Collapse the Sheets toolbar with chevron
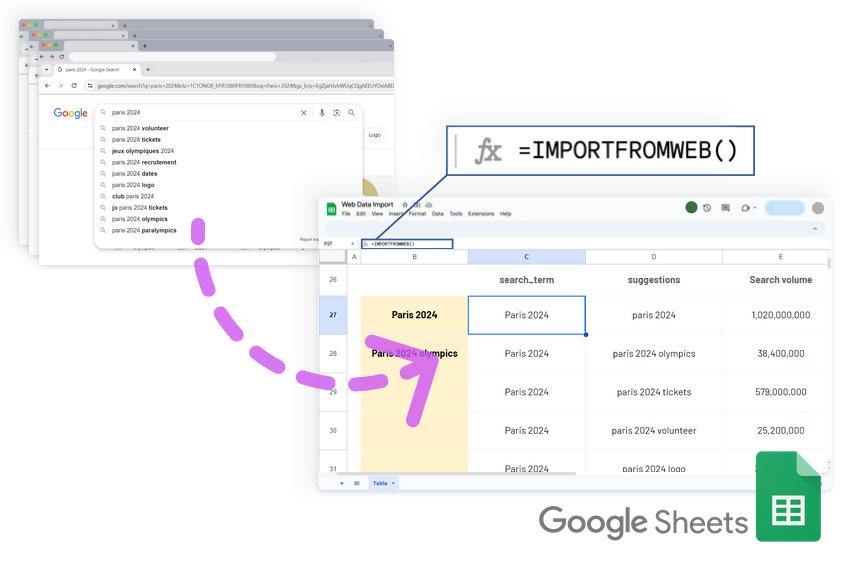Image resolution: width=857 pixels, height=561 pixels. [x=815, y=229]
